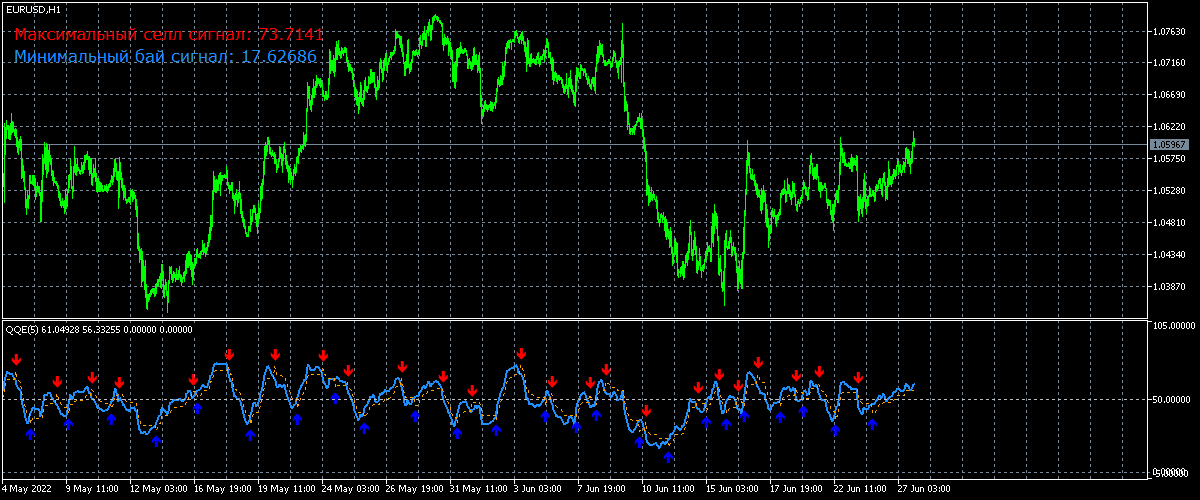Select the rightmost blue buy arrow
Viewport: 1200px width, 500px height.
coord(872,423)
